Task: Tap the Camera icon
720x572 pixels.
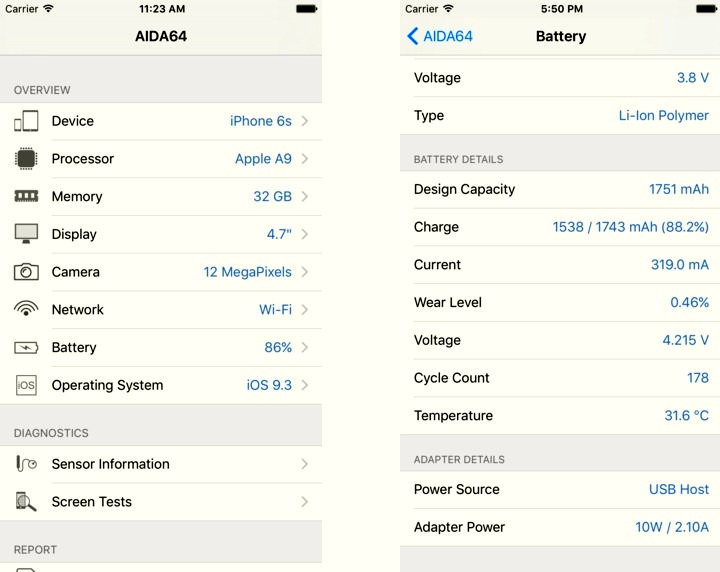Action: click(x=26, y=272)
